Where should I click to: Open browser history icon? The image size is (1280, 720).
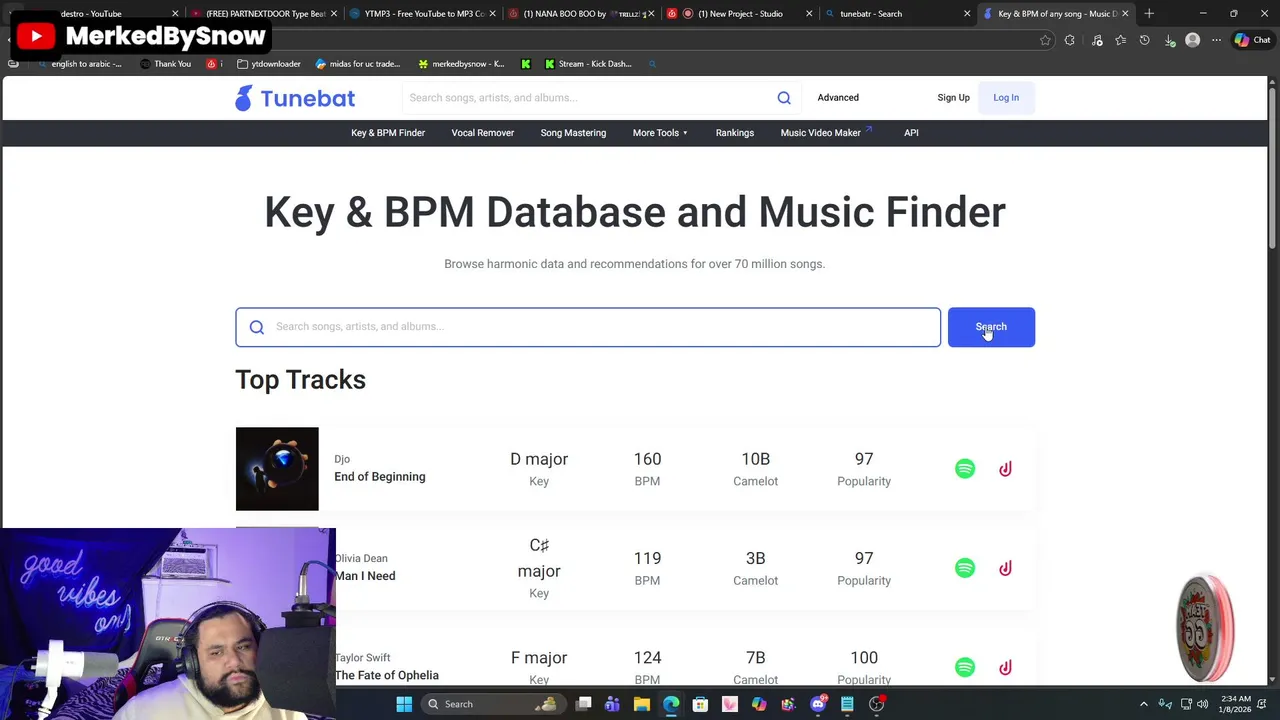[1145, 40]
